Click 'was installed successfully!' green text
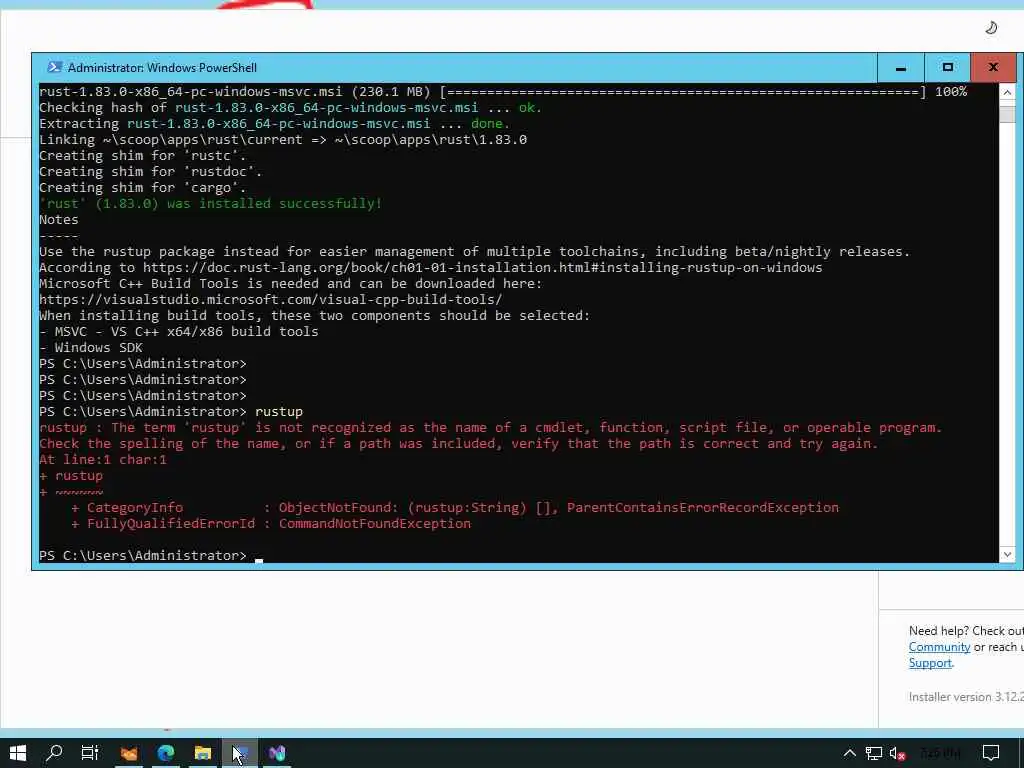Image resolution: width=1024 pixels, height=768 pixels. click(x=274, y=203)
